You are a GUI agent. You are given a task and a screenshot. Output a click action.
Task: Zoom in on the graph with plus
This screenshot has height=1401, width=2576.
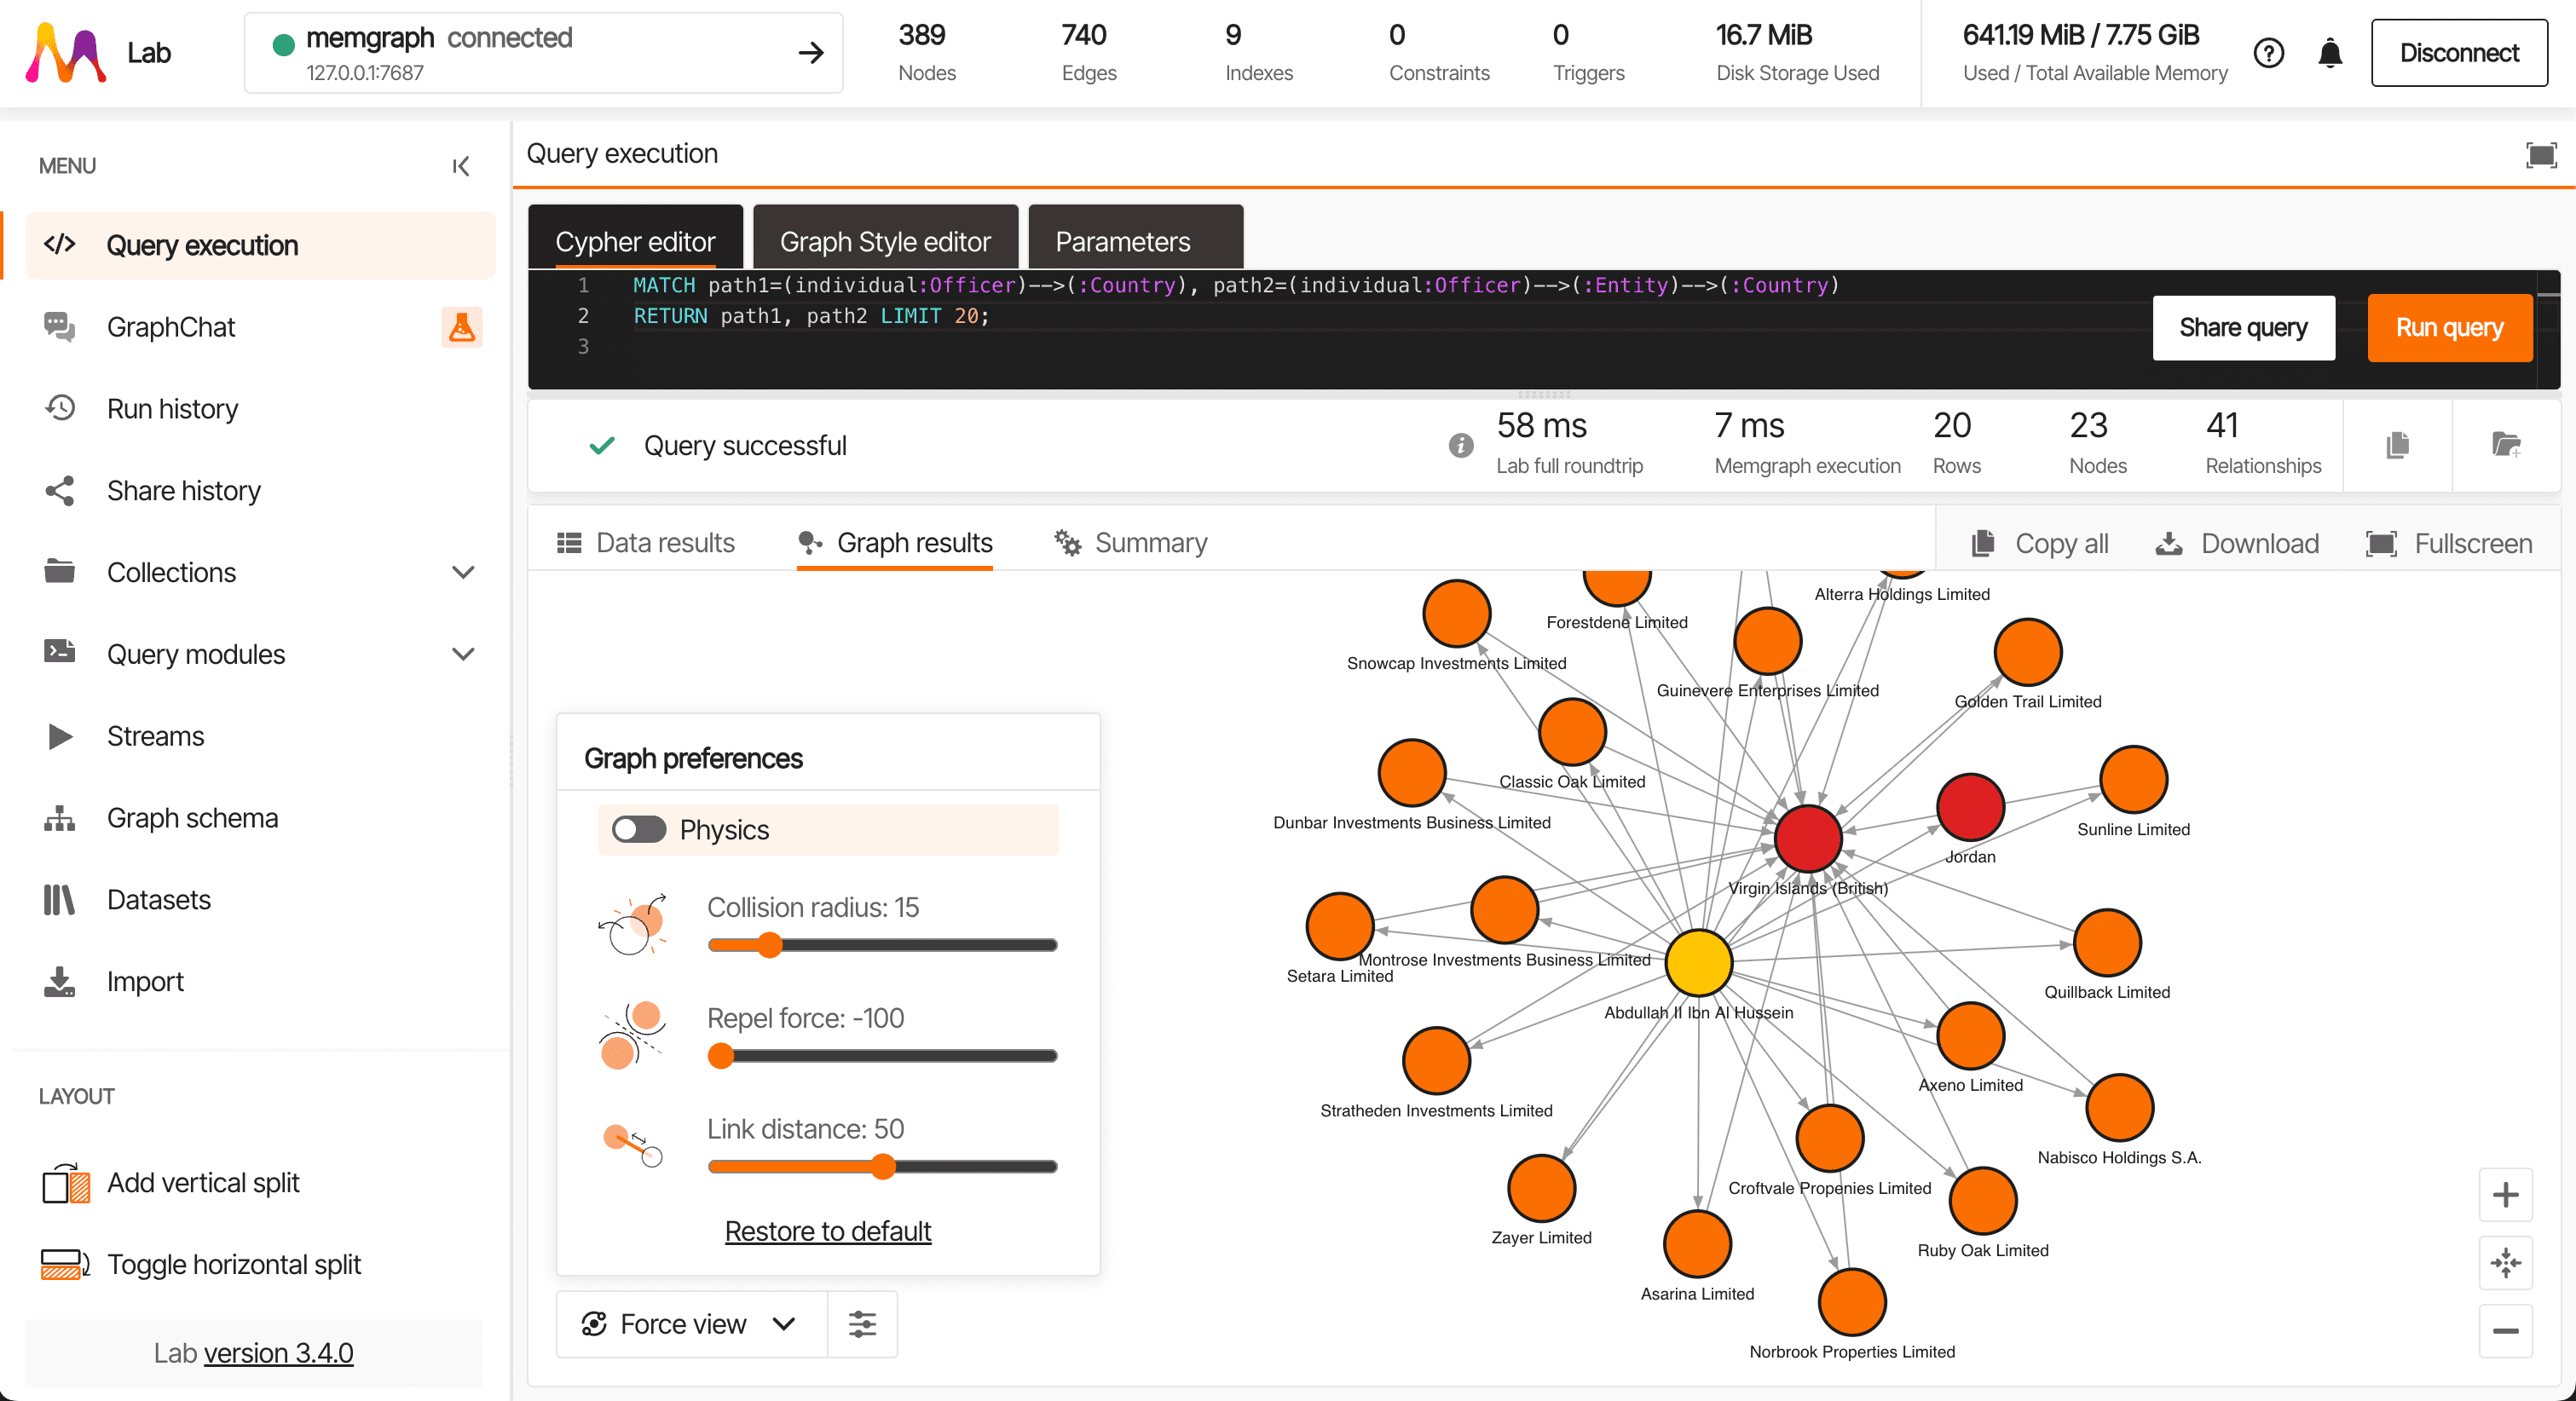(2506, 1195)
